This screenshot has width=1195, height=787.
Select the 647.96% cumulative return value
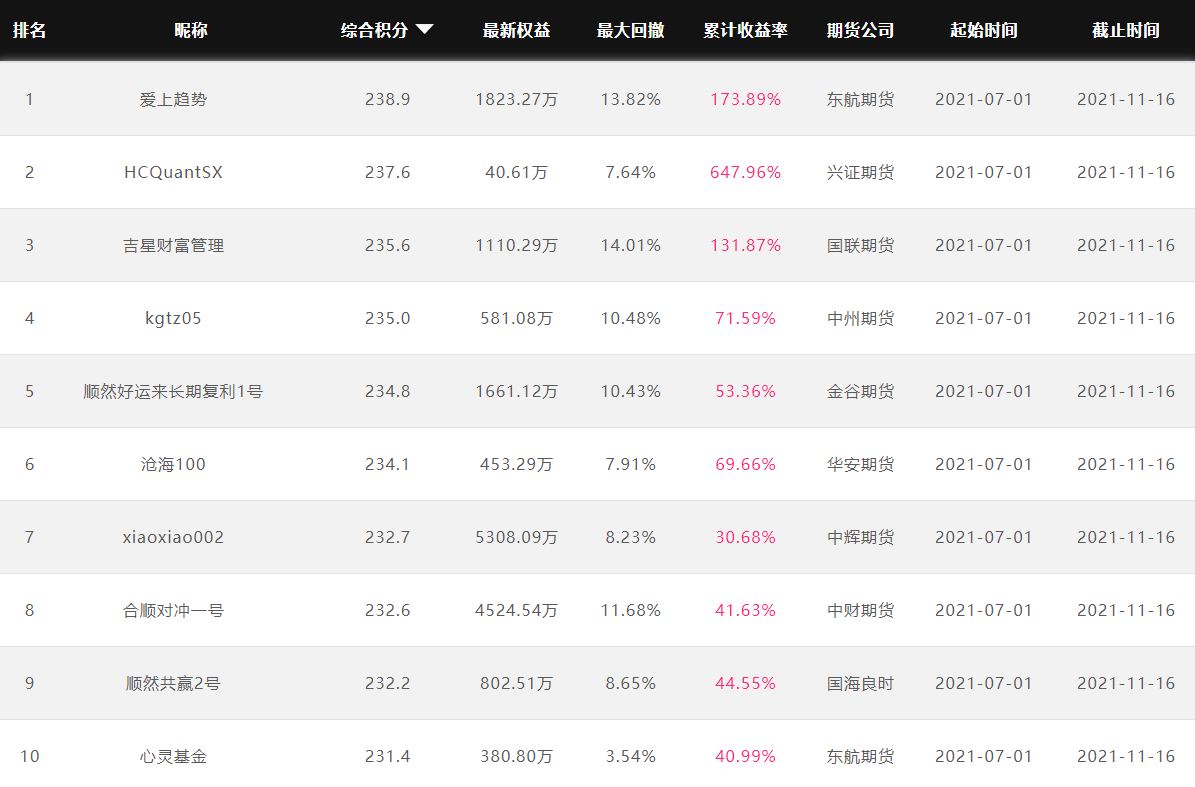[x=745, y=172]
